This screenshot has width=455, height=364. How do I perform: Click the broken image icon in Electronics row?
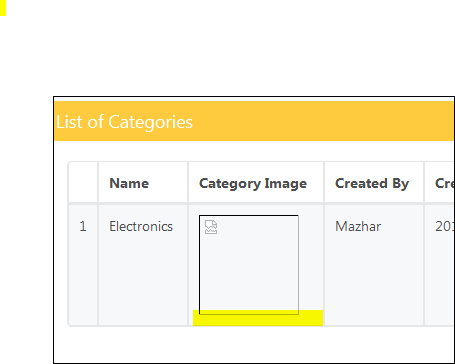click(211, 227)
